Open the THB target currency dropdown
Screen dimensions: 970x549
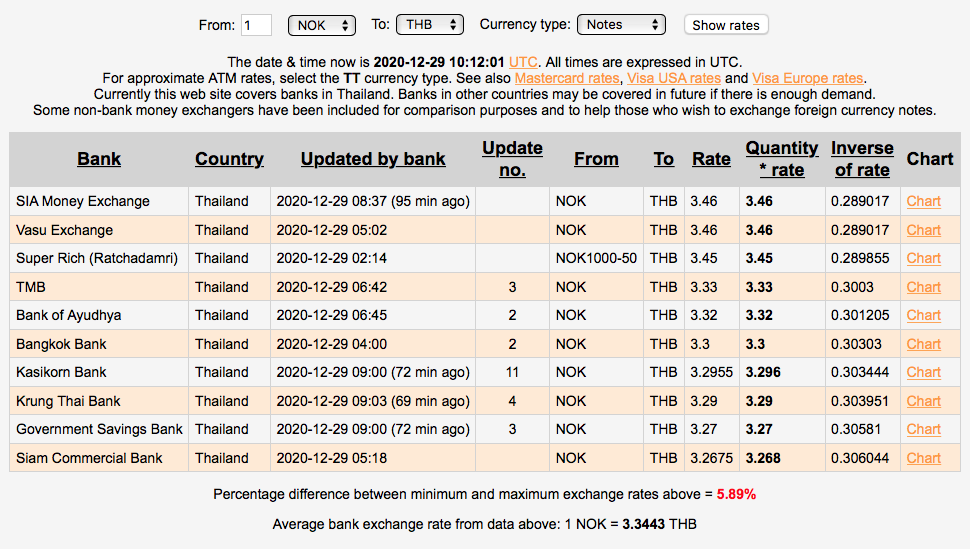pos(429,25)
